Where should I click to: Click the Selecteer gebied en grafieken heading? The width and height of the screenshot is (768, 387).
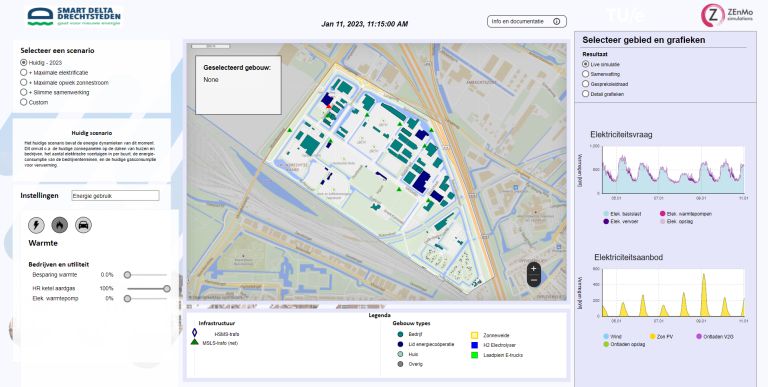pyautogui.click(x=644, y=40)
